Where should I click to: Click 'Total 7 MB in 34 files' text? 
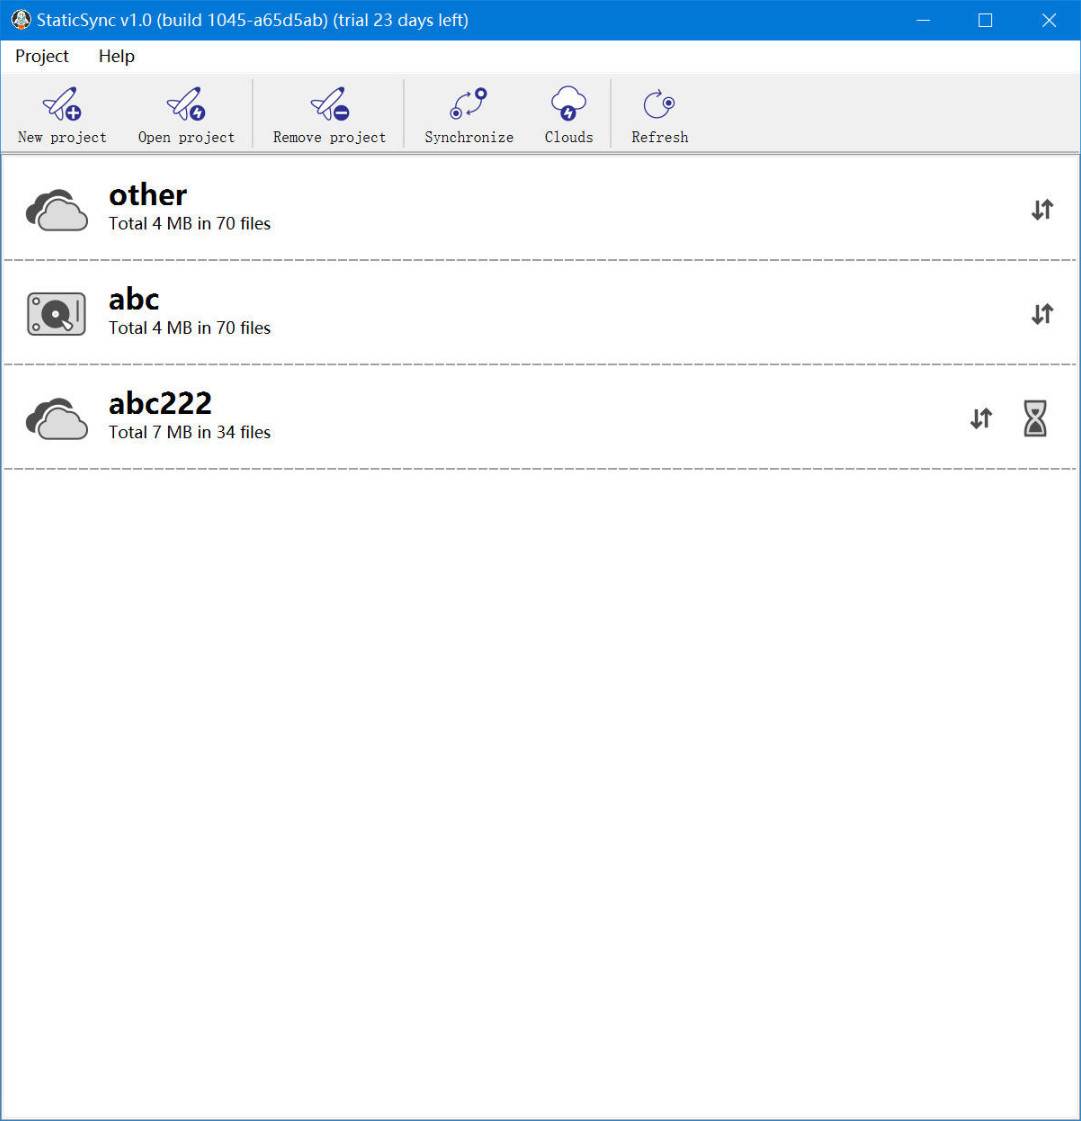(x=189, y=432)
